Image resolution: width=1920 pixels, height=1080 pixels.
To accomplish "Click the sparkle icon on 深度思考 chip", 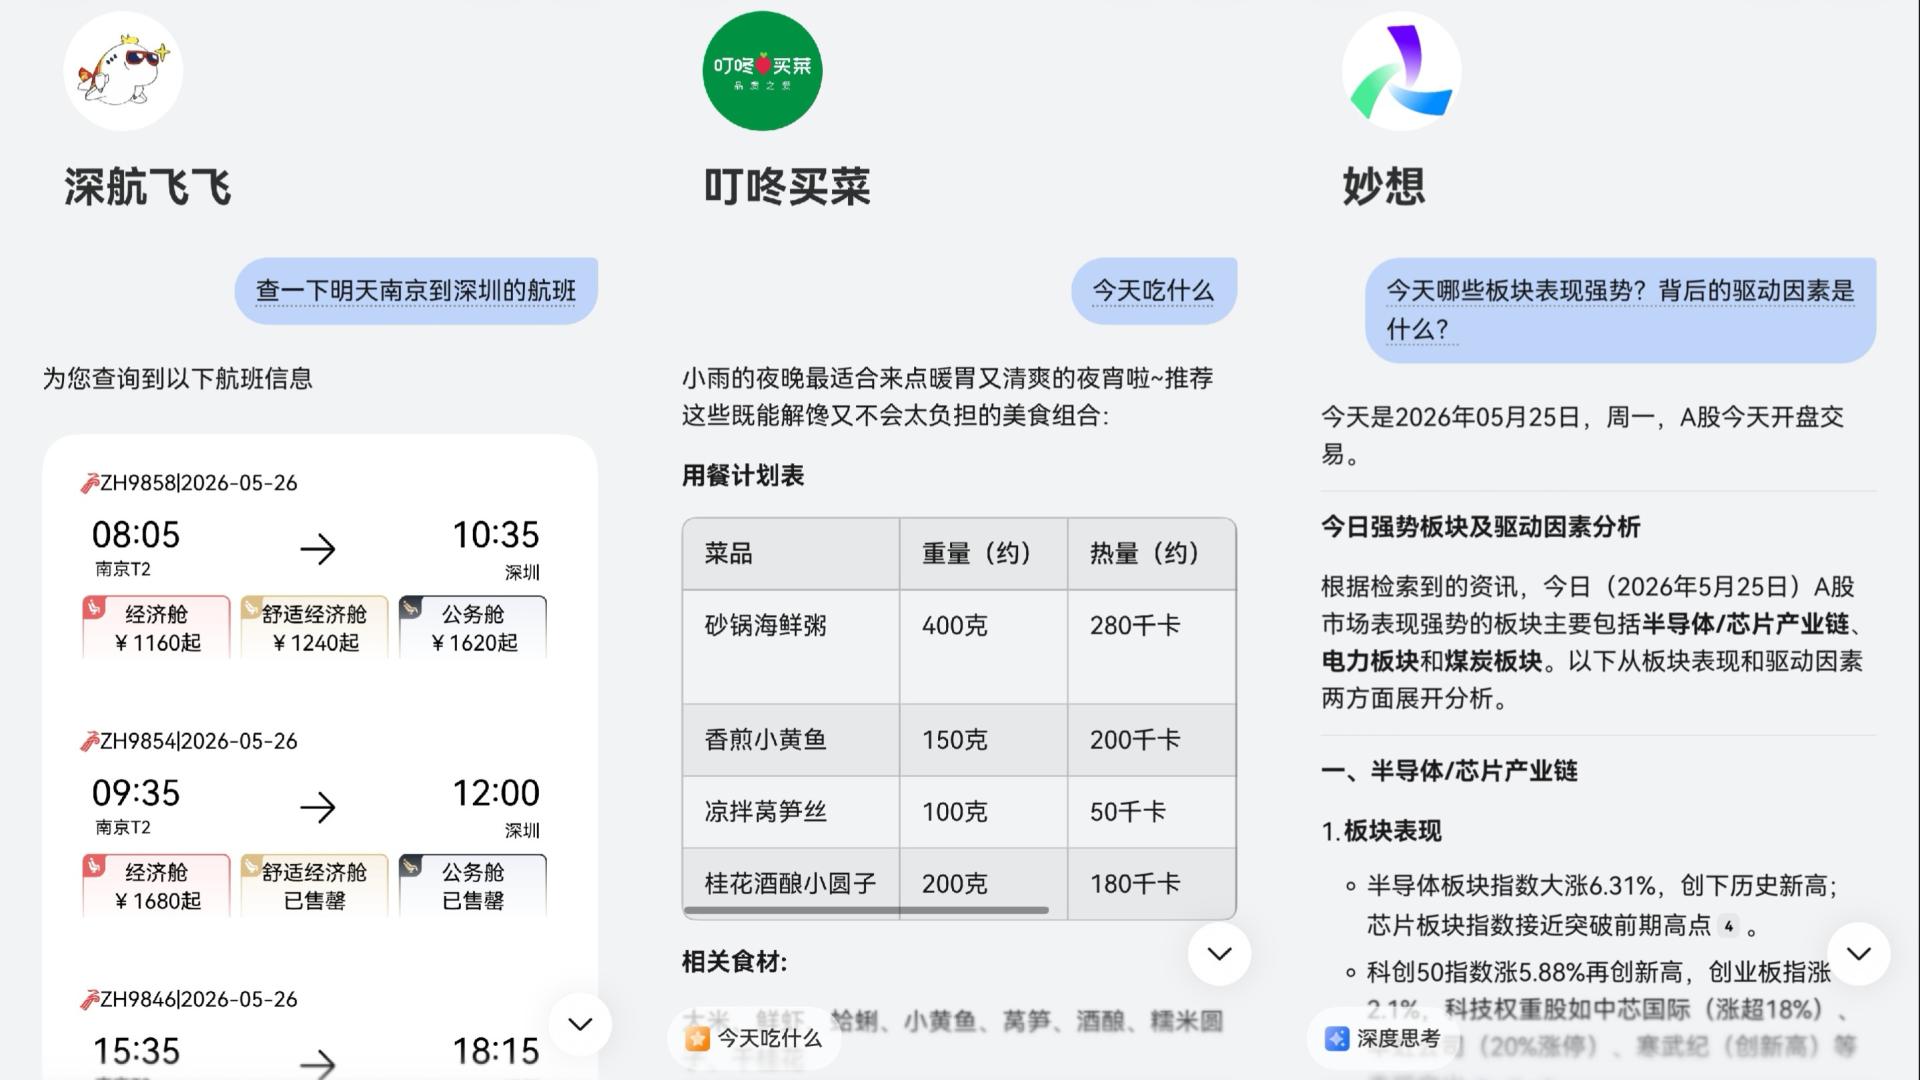I will pos(1336,1039).
